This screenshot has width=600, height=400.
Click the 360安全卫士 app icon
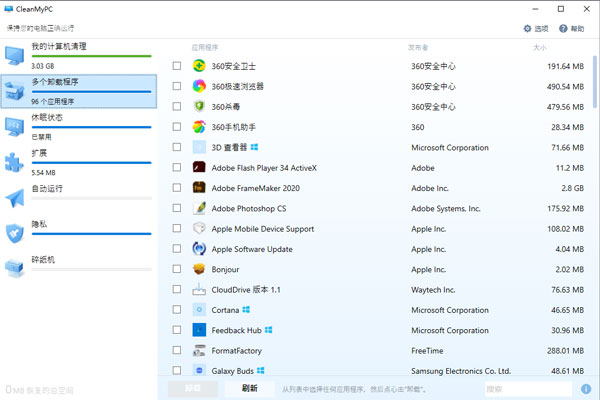tap(199, 66)
